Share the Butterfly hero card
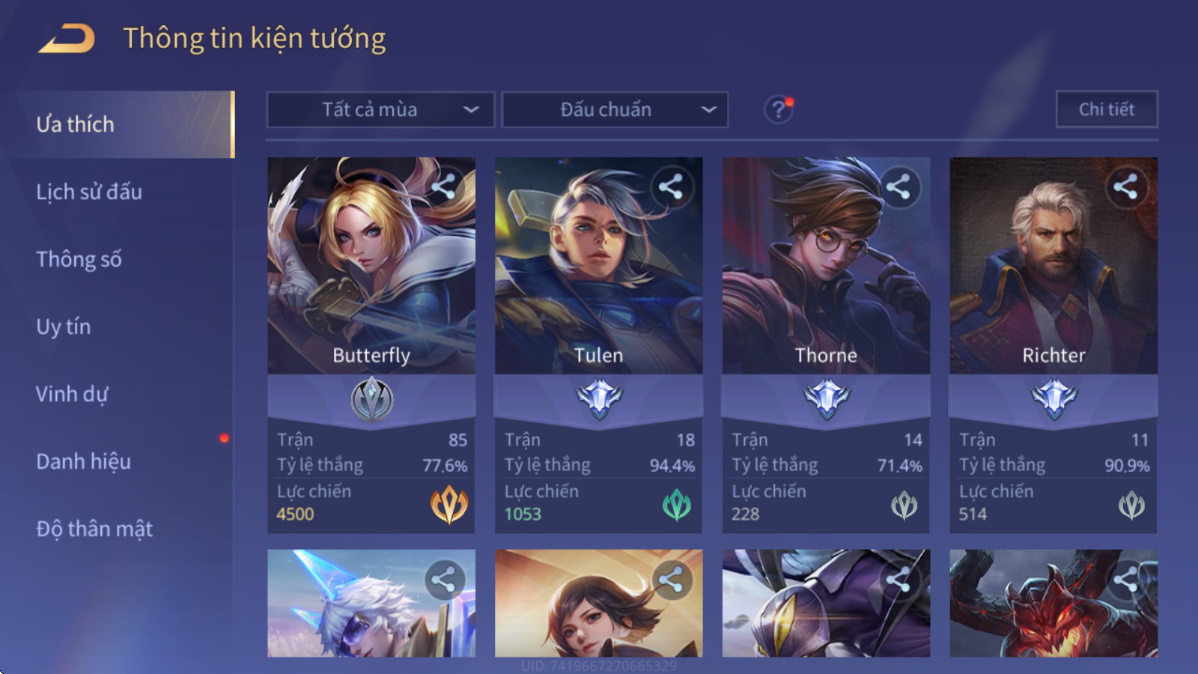 coord(443,186)
